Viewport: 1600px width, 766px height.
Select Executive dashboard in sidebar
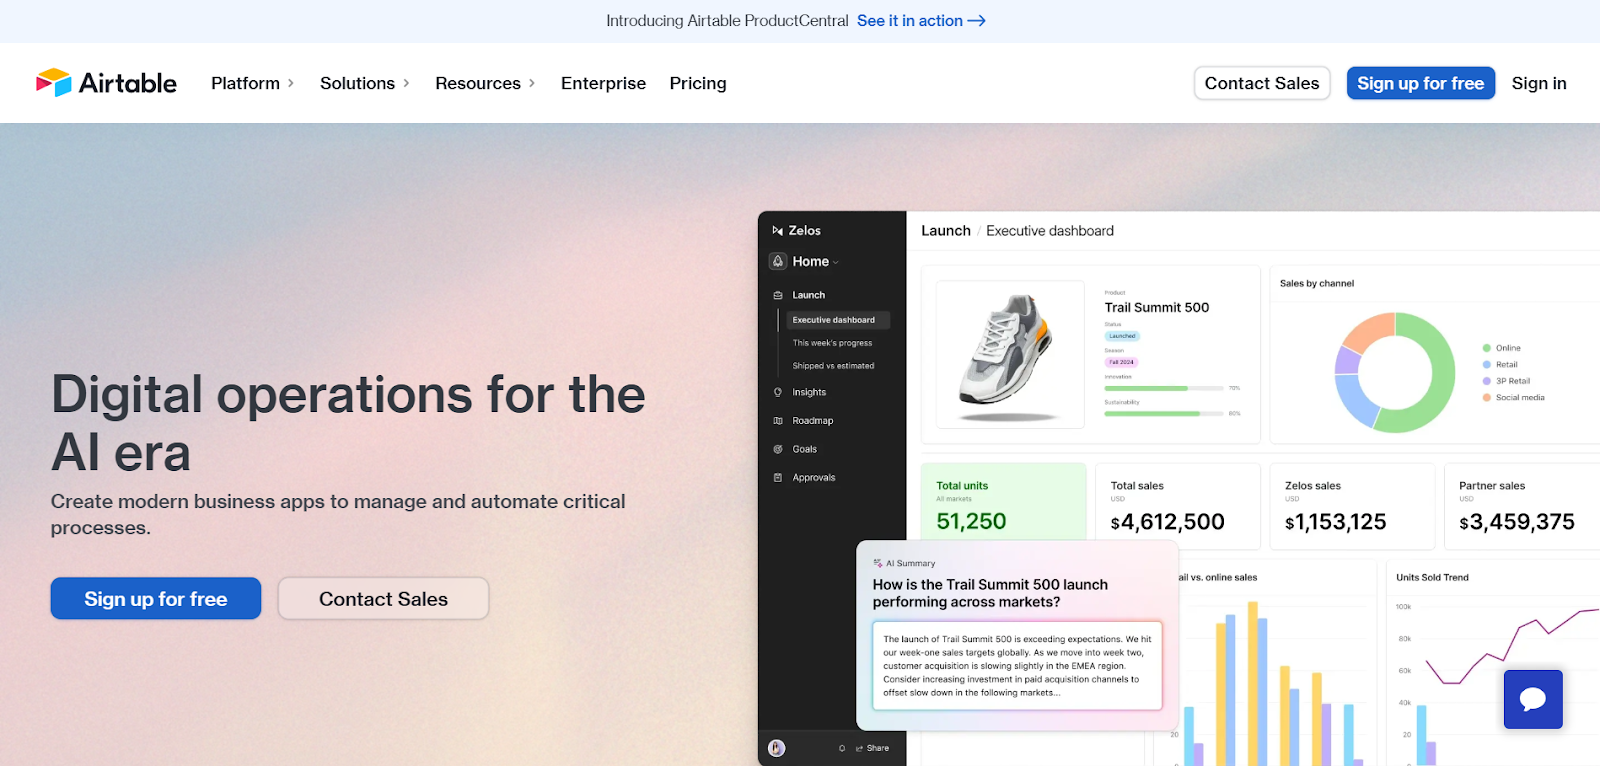coord(838,320)
